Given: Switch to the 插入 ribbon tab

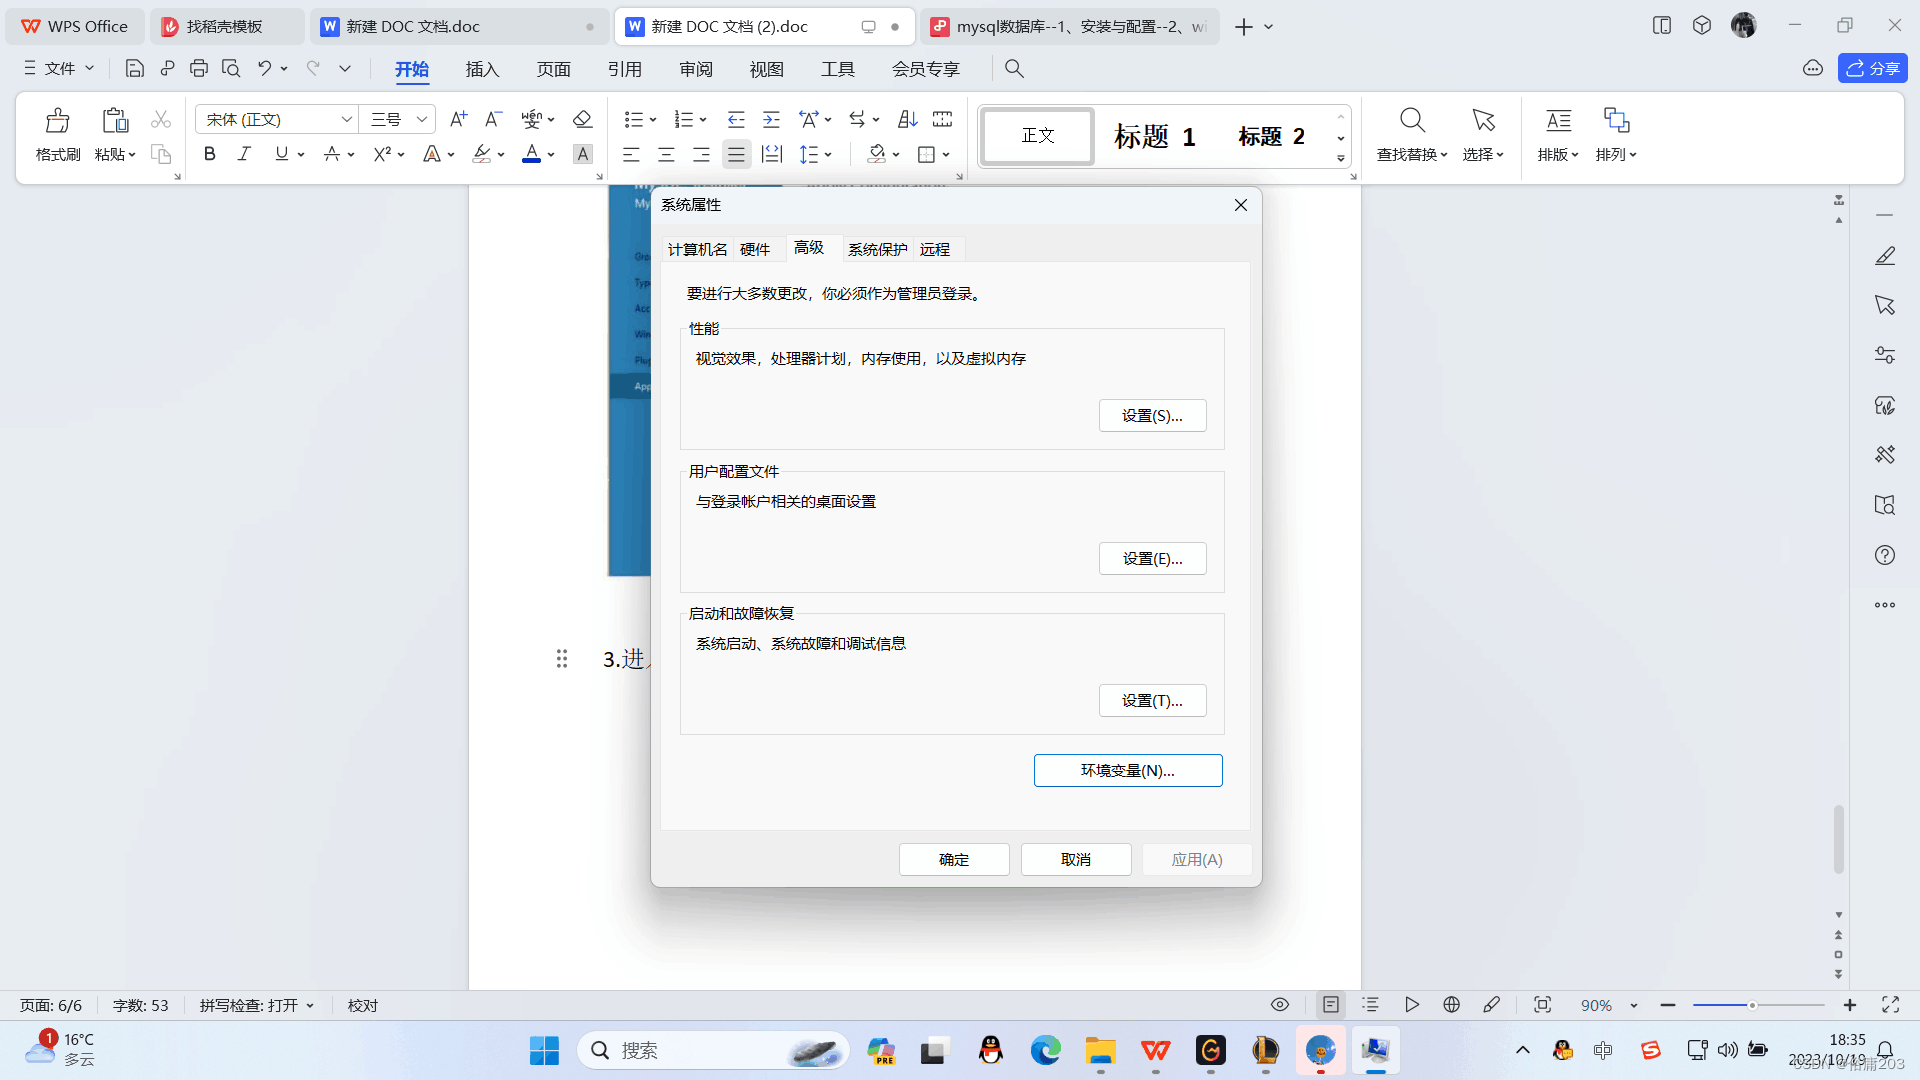Looking at the screenshot, I should pos(482,68).
